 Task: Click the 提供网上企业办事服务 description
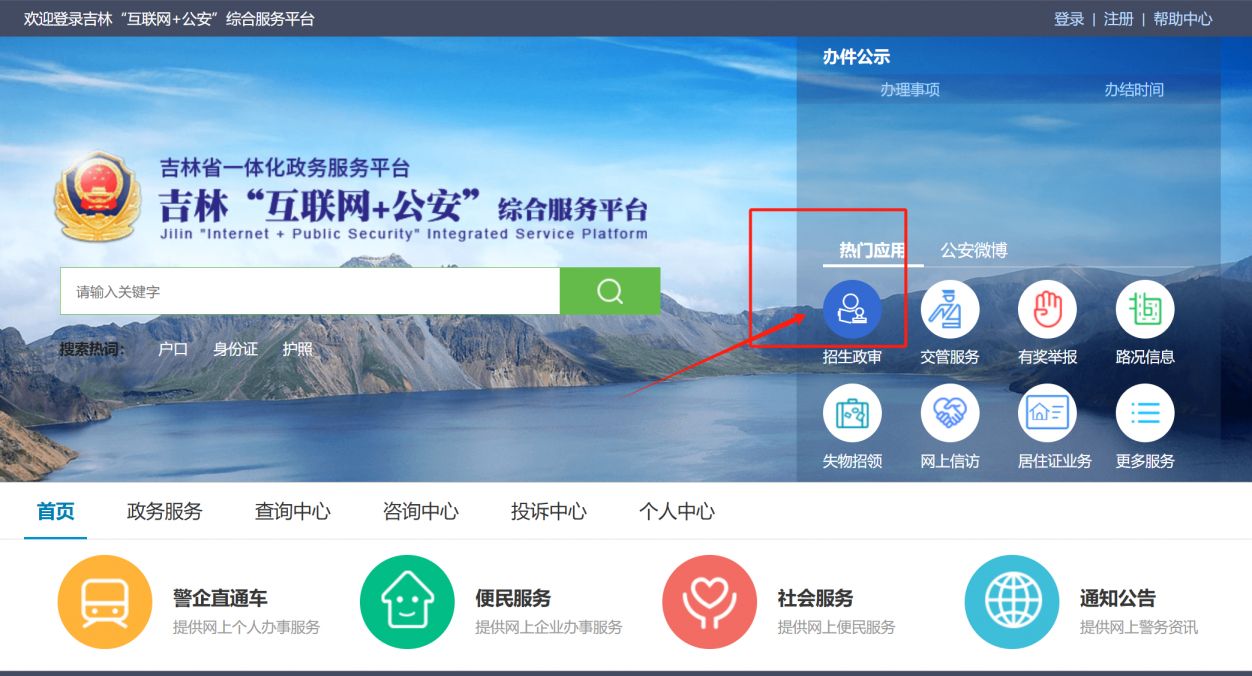pyautogui.click(x=549, y=627)
